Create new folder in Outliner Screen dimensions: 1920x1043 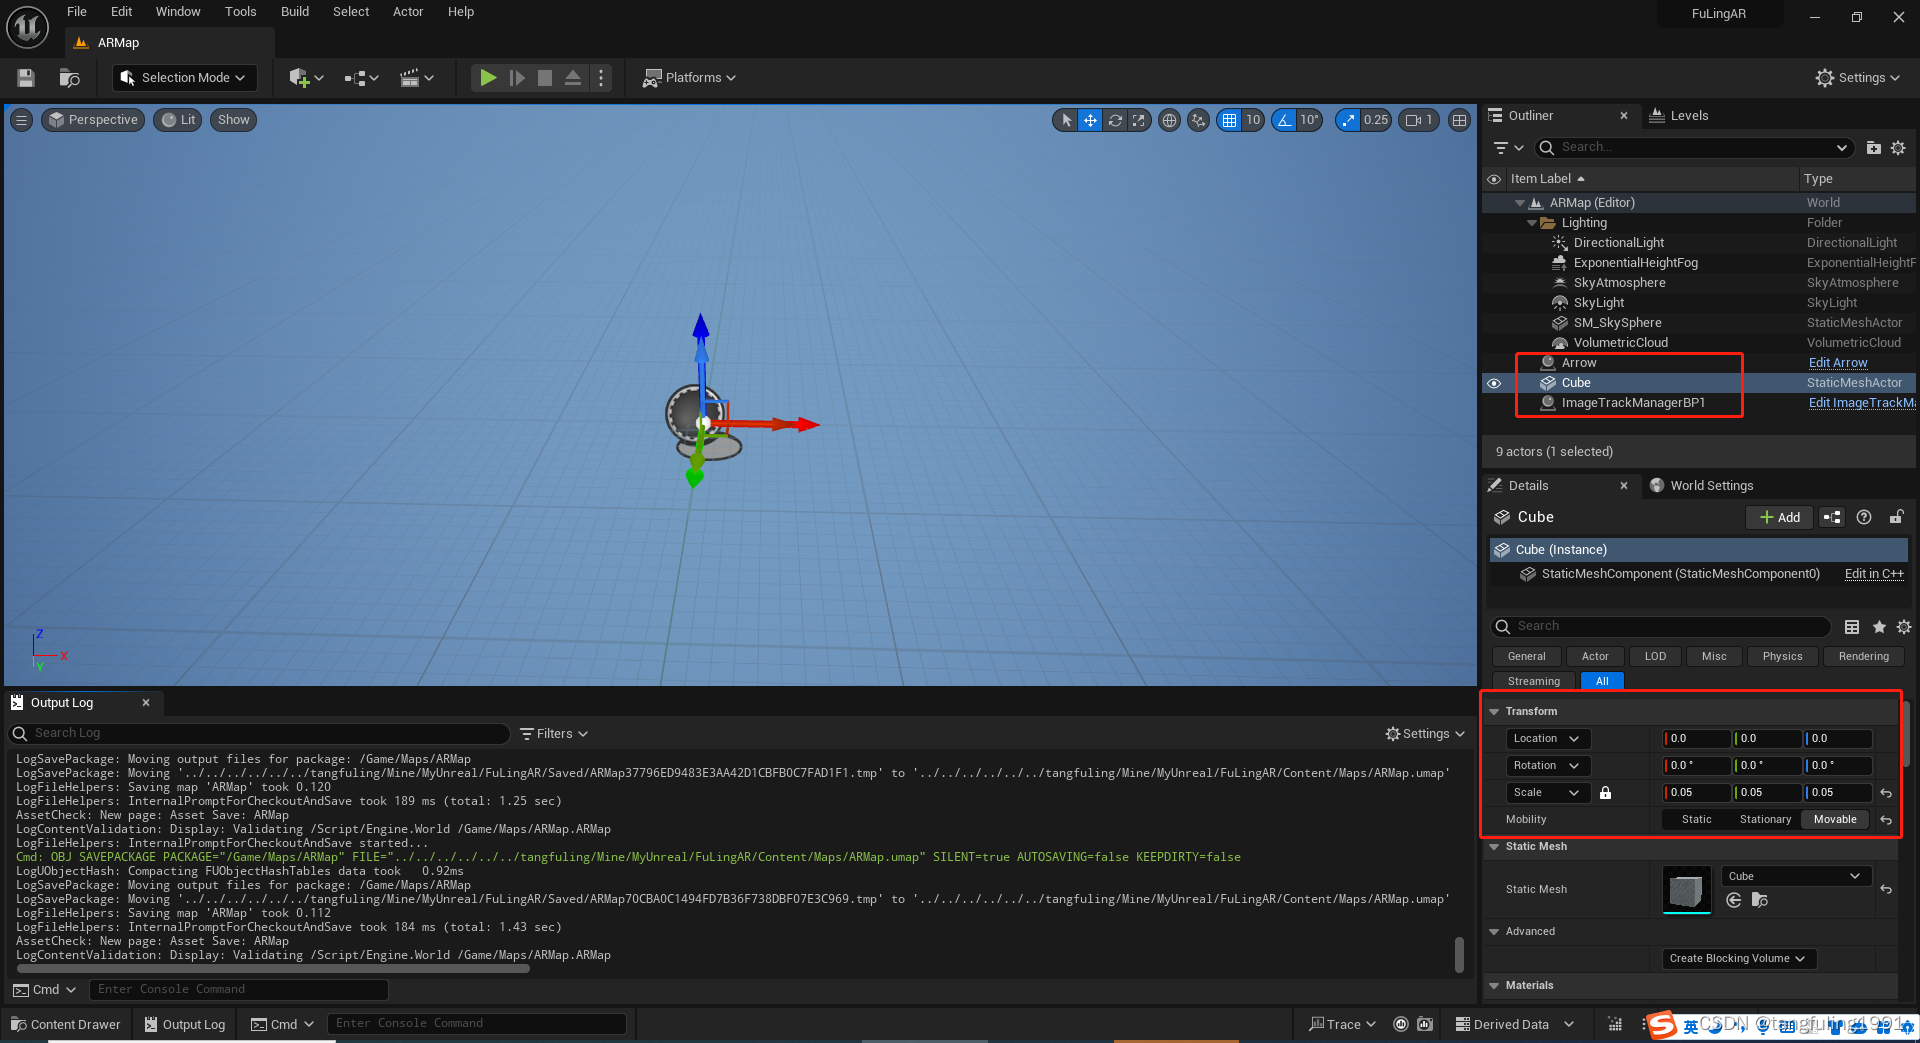1874,148
